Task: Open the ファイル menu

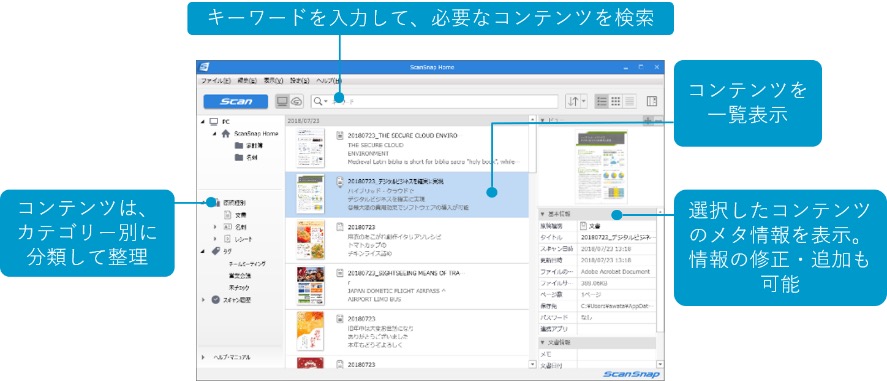Action: click(x=216, y=81)
